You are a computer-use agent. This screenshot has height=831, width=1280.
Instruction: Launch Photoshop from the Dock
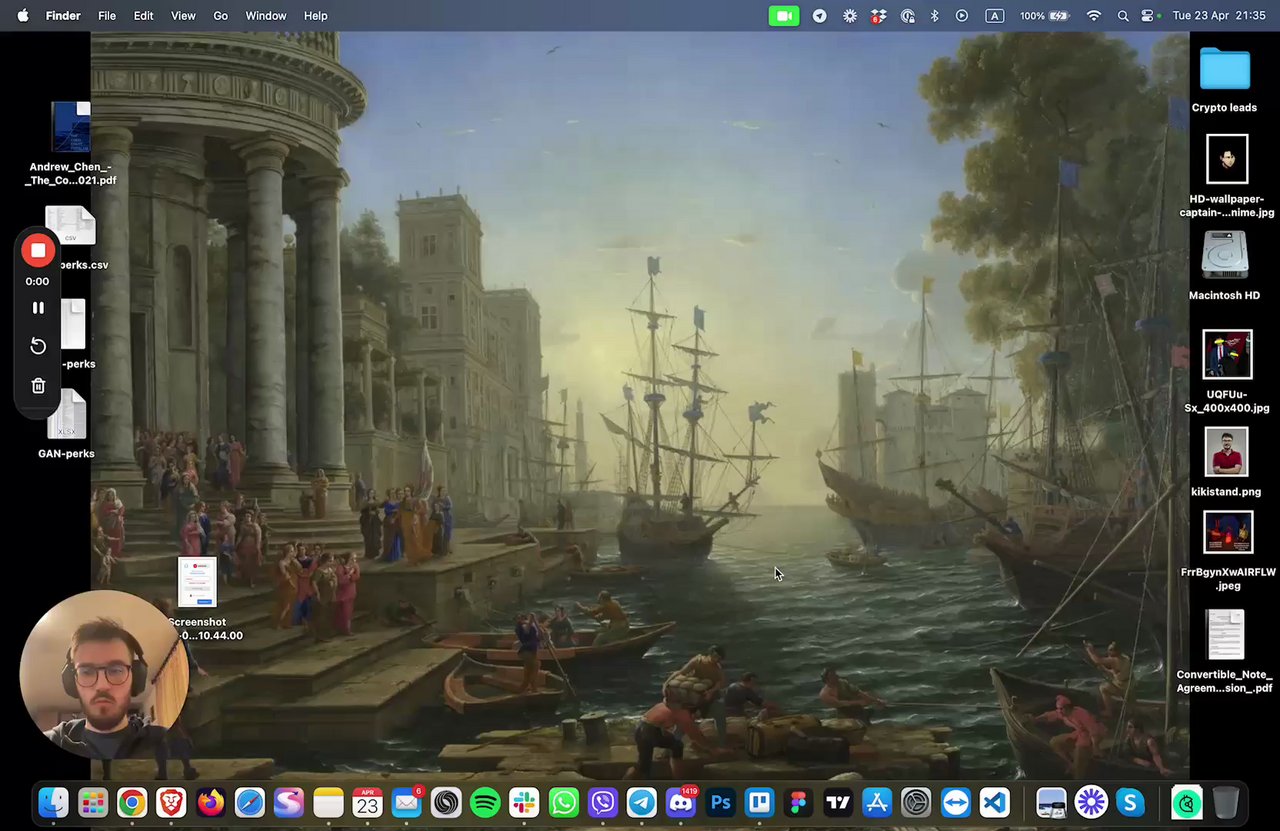(720, 802)
